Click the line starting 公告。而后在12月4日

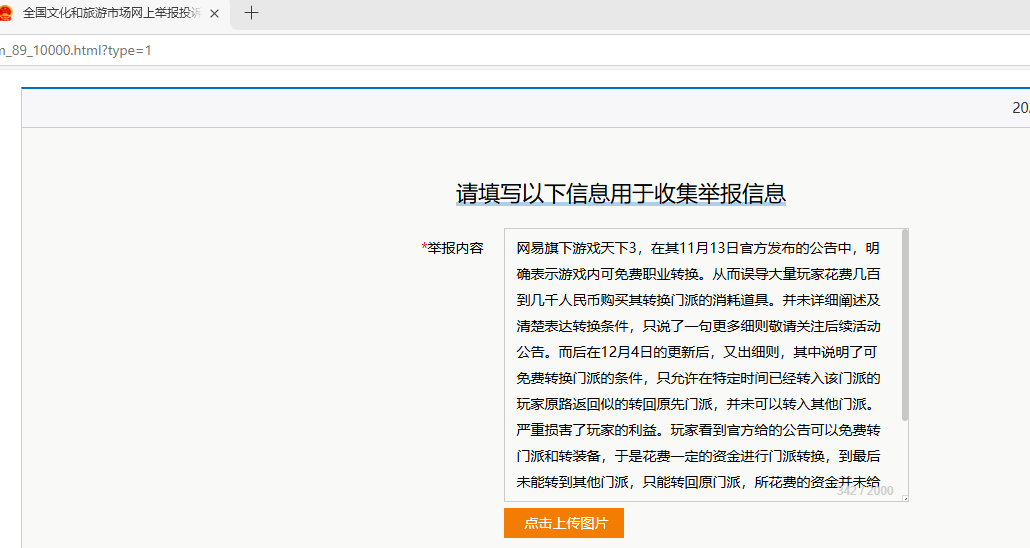point(696,352)
